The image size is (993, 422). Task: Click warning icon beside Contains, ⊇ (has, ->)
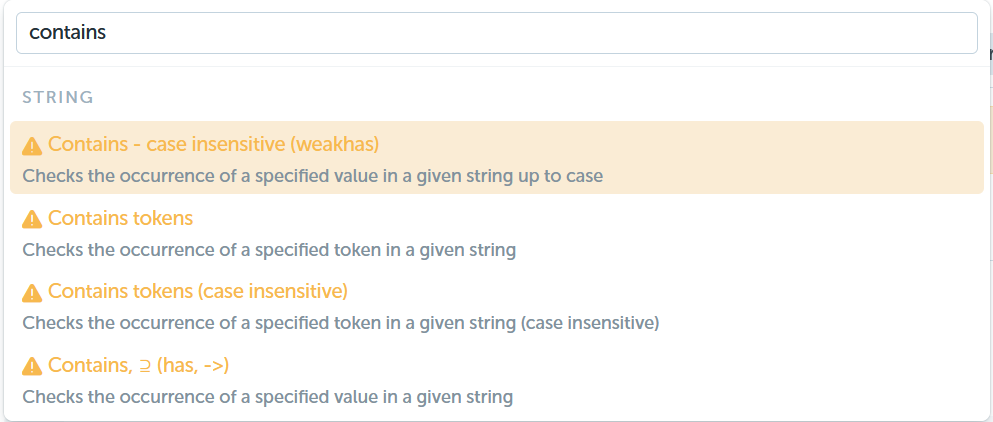tap(32, 366)
